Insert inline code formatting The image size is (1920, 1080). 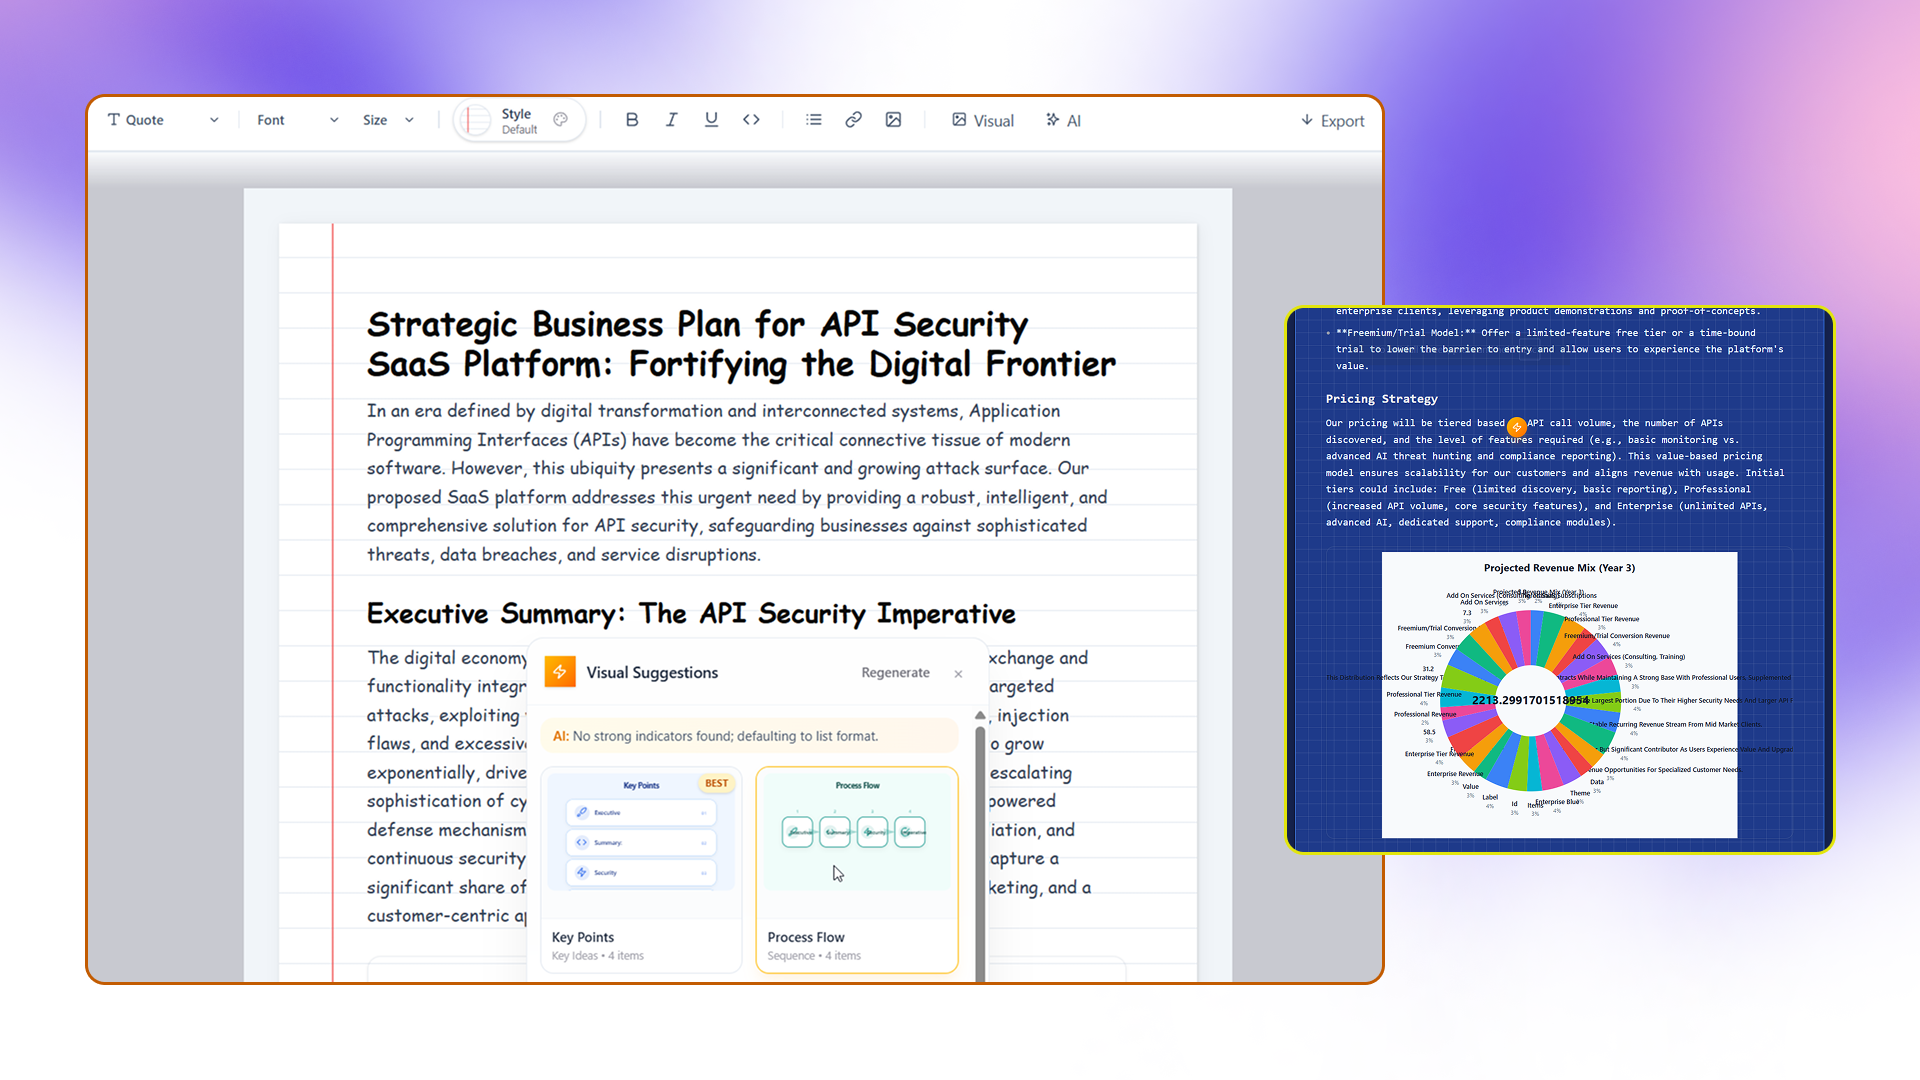coord(751,120)
